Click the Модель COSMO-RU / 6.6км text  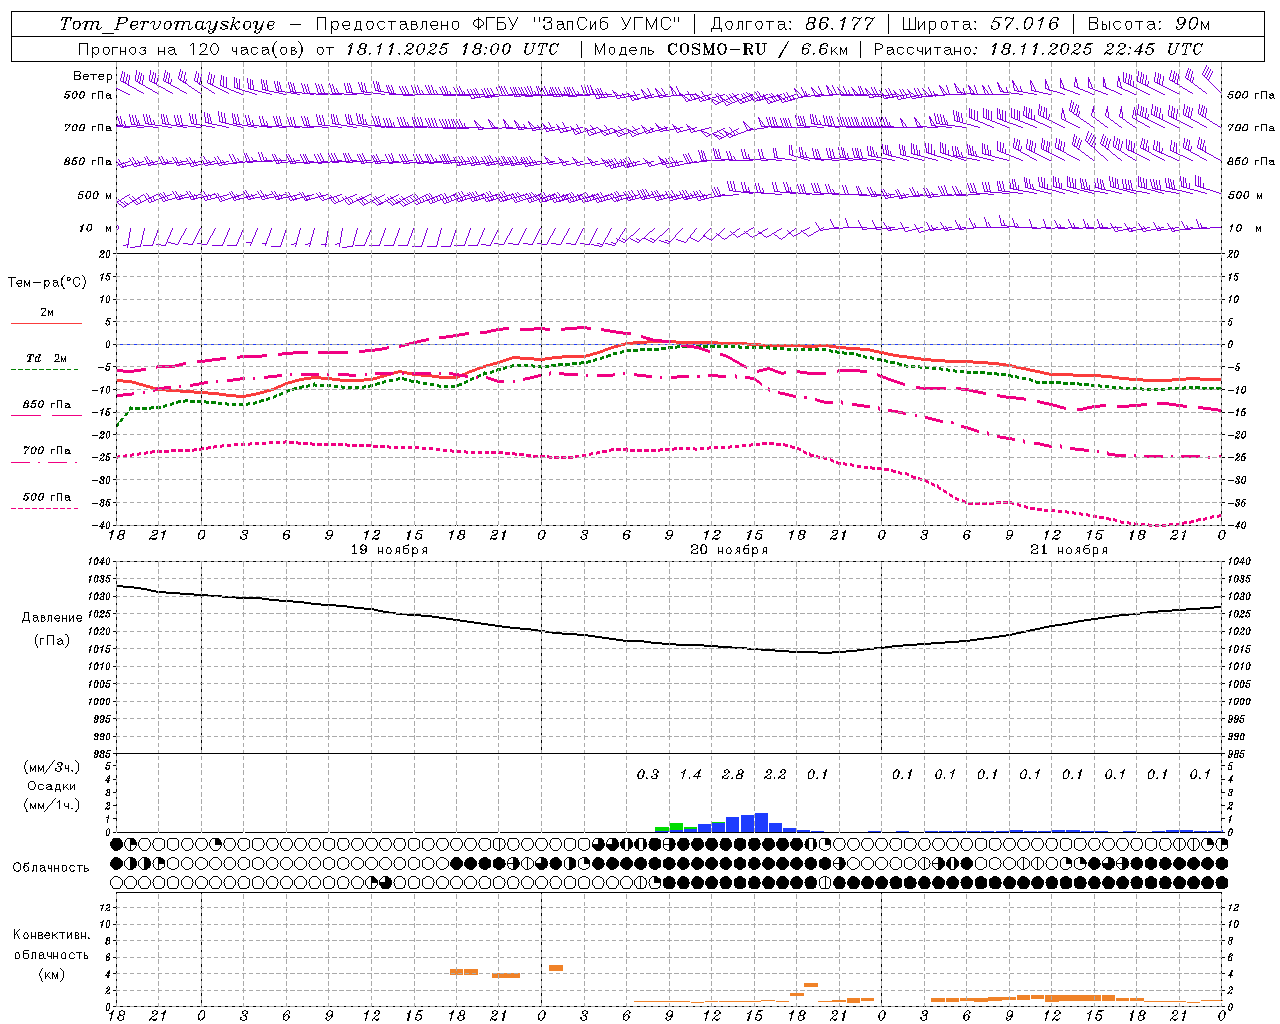tap(721, 49)
